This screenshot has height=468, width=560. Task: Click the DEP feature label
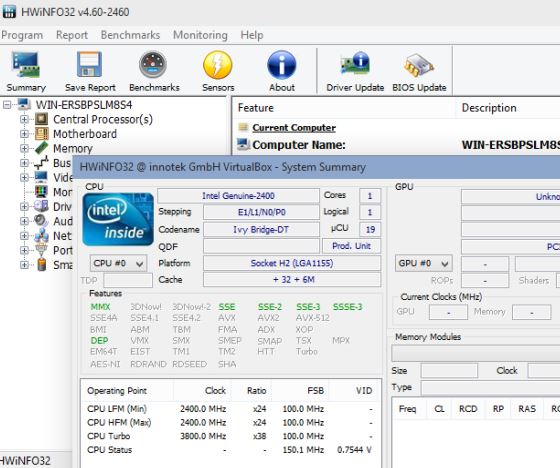pos(99,340)
